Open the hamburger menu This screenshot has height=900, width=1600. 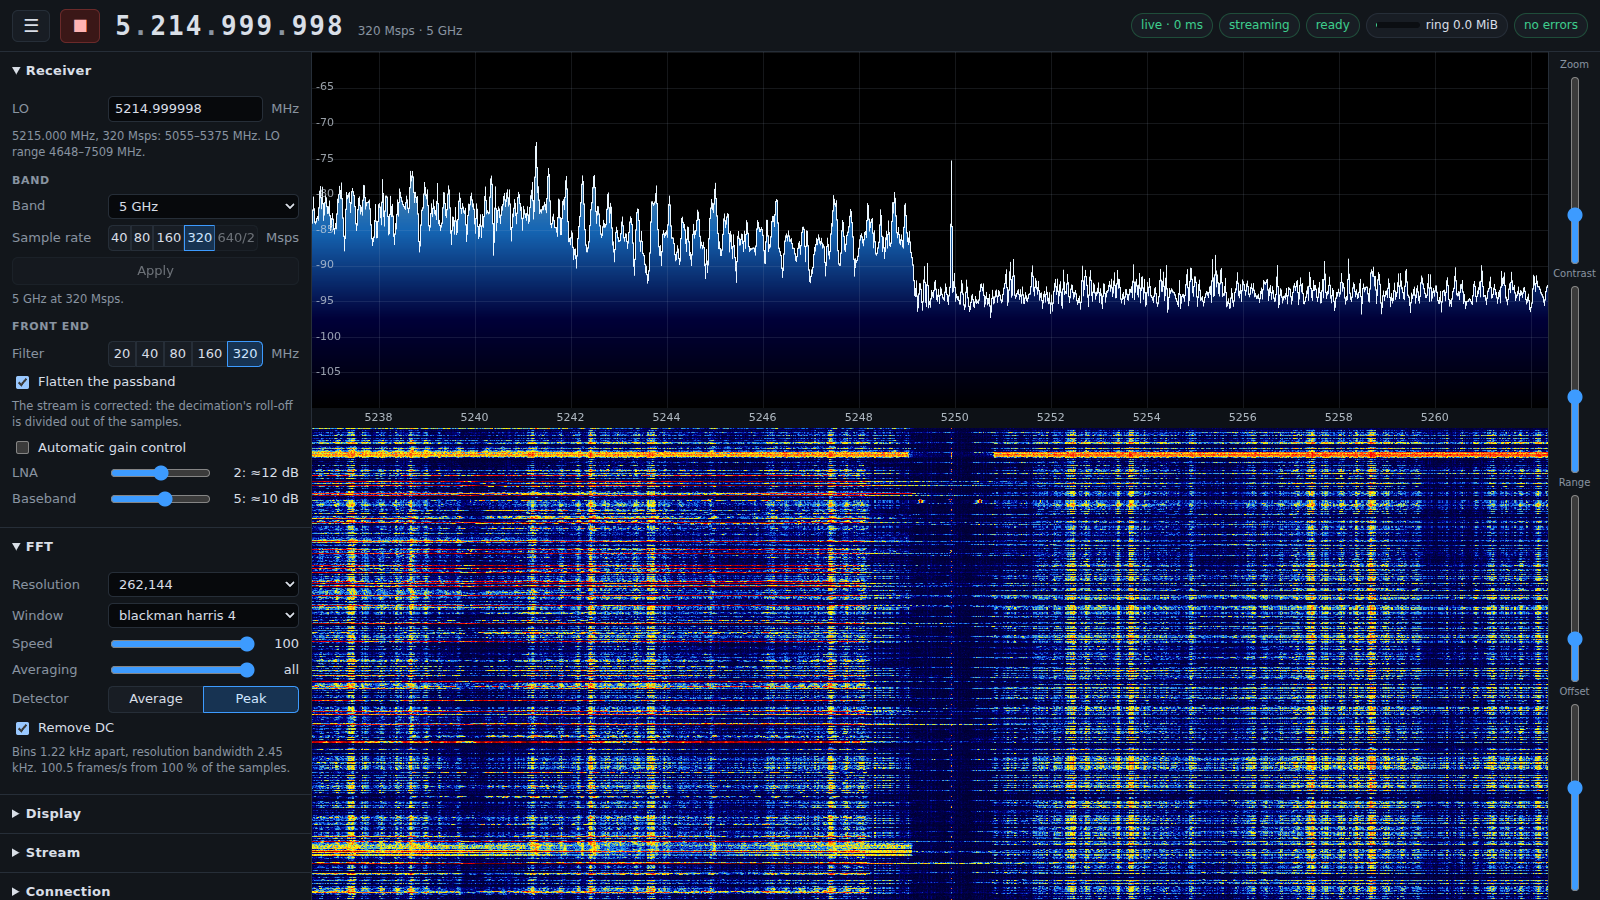tap(31, 25)
